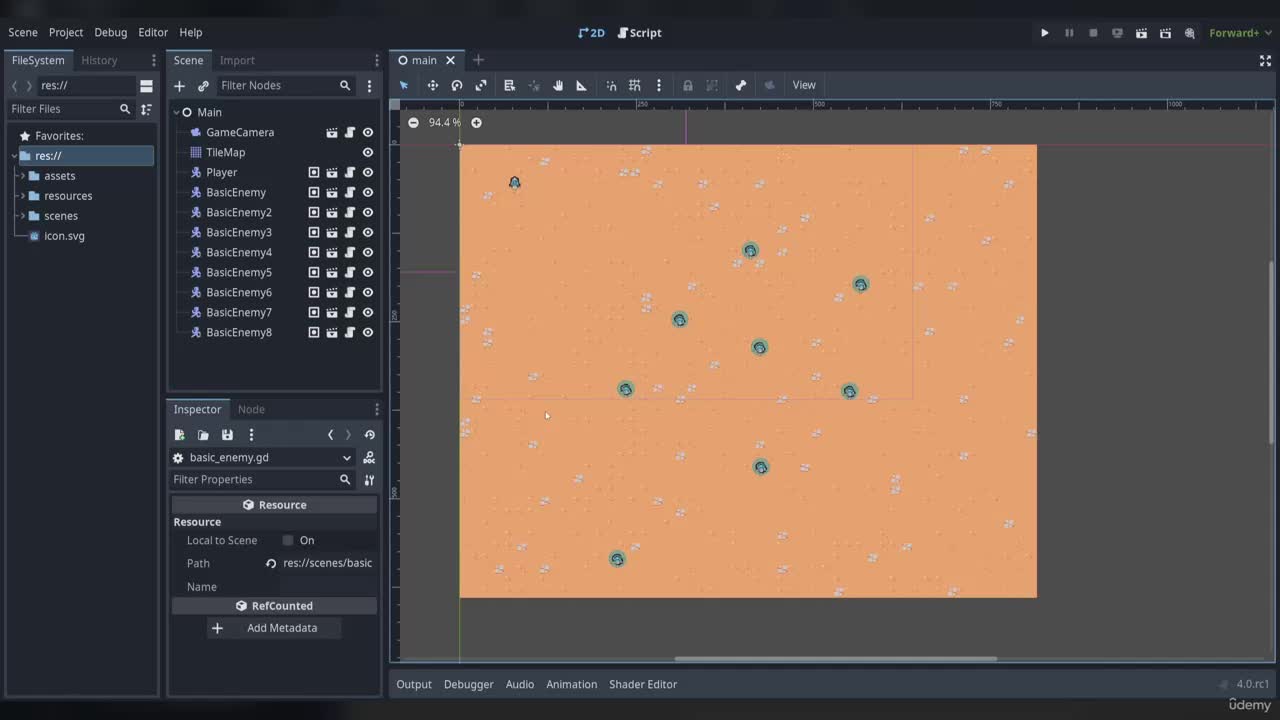Switch to the History tab
Viewport: 1280px width, 720px height.
tap(99, 60)
